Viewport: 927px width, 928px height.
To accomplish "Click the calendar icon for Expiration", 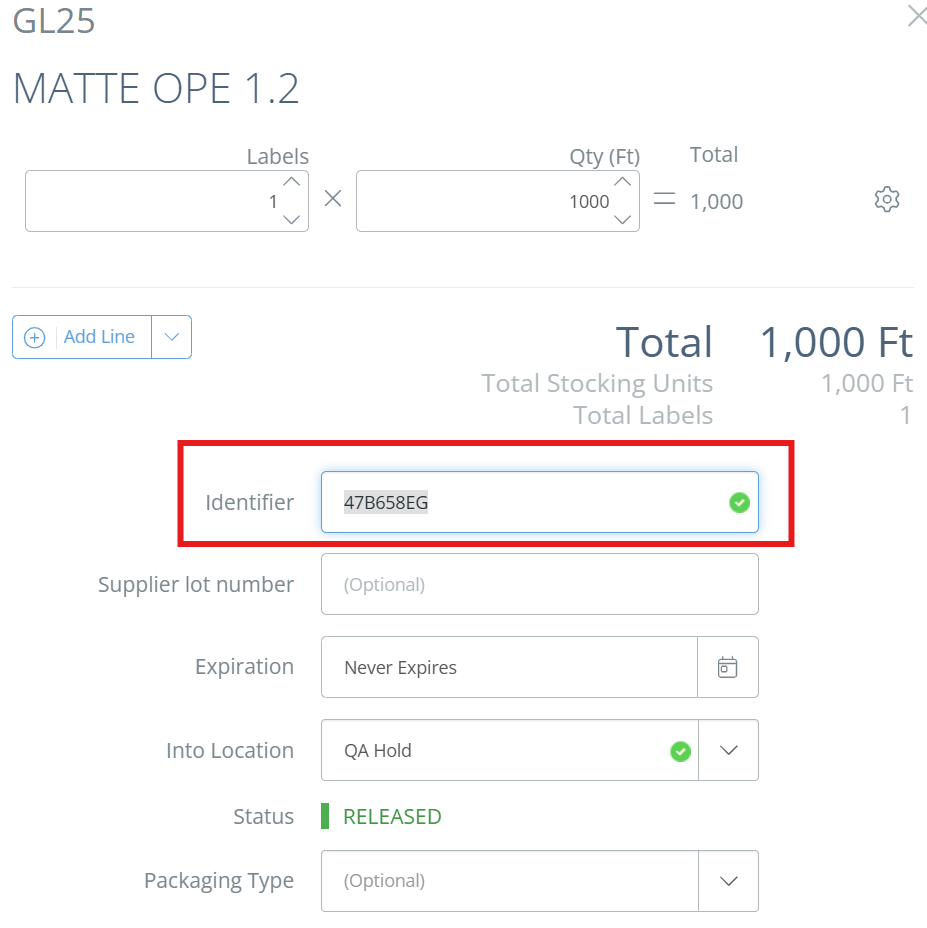I will tap(728, 667).
